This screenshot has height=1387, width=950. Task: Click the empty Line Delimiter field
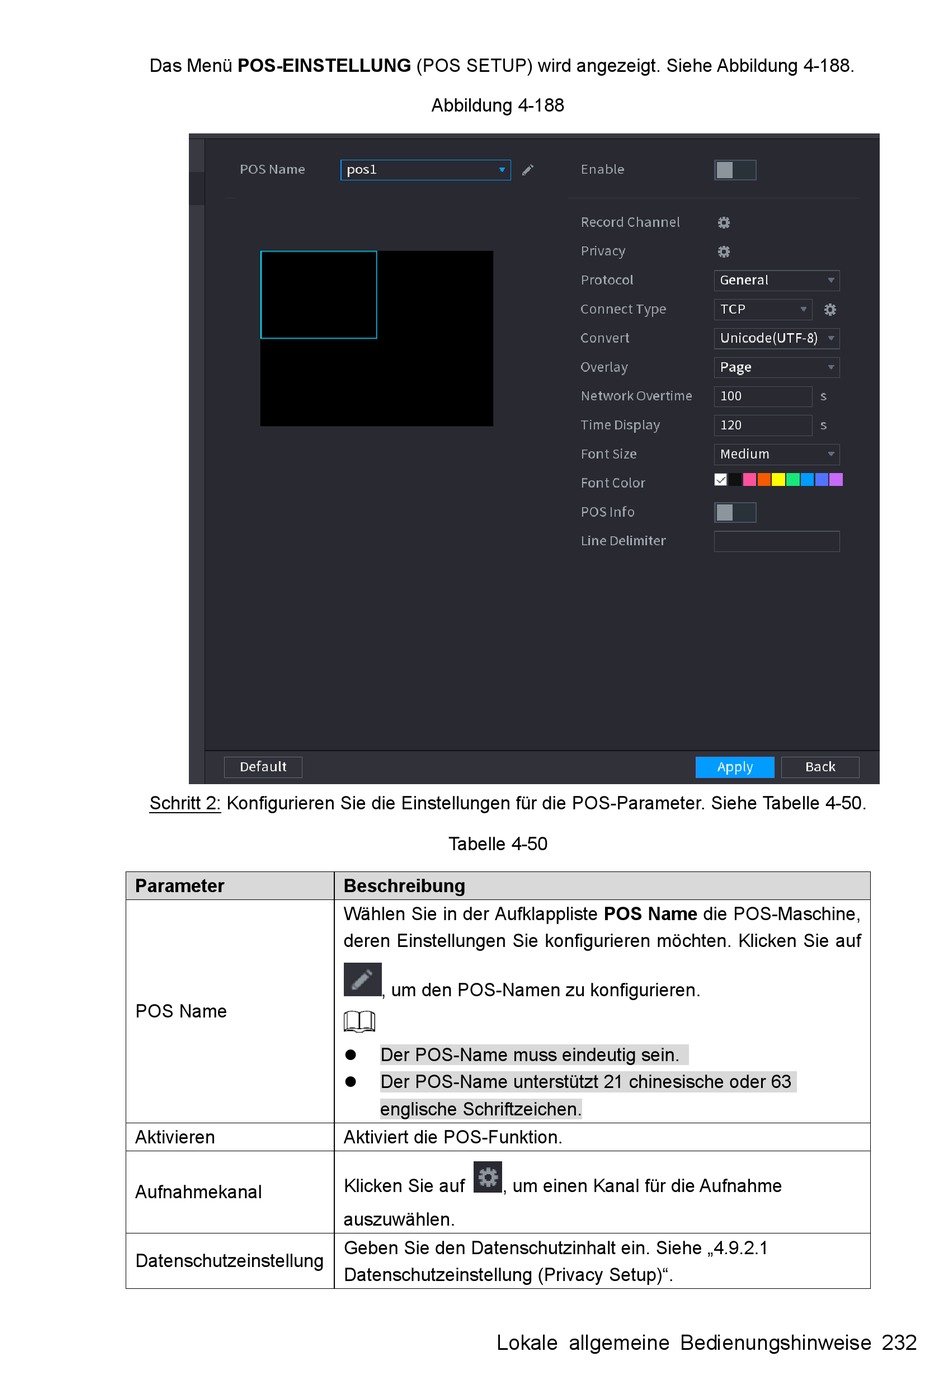[x=776, y=541]
